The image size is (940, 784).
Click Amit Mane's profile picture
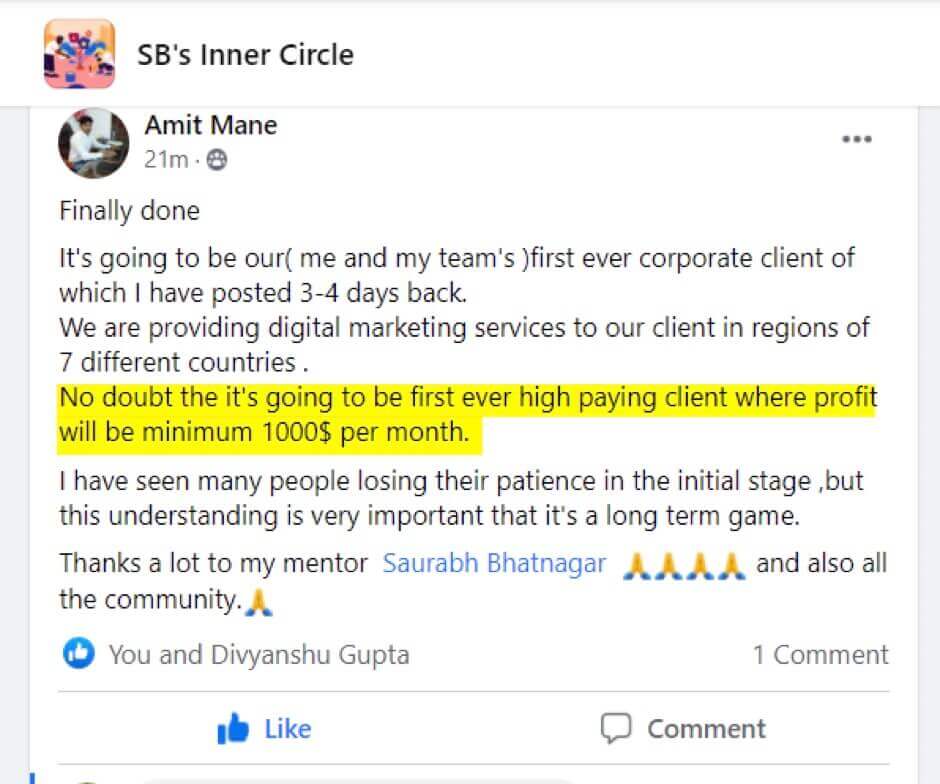pos(93,143)
